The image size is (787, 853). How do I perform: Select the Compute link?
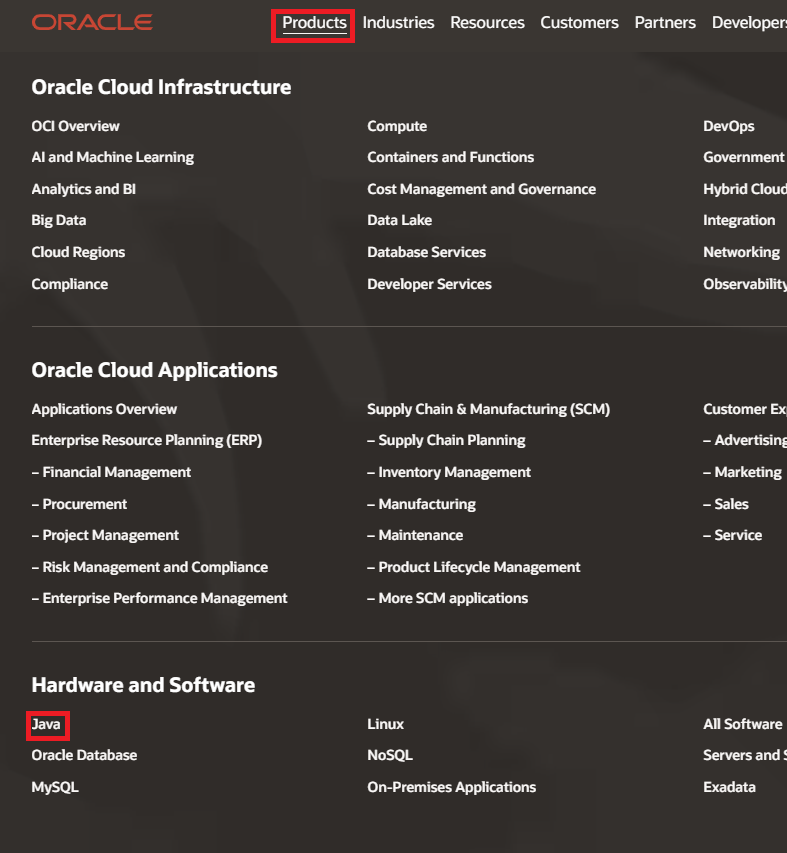pyautogui.click(x=397, y=126)
